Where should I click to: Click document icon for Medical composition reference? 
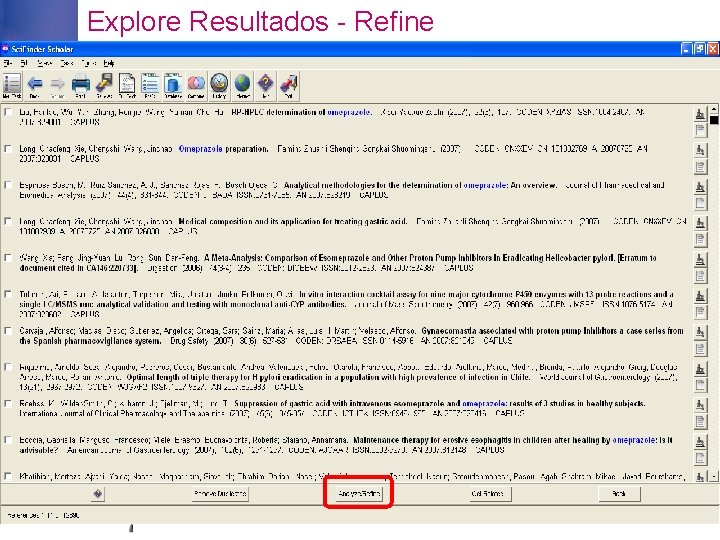[700, 239]
